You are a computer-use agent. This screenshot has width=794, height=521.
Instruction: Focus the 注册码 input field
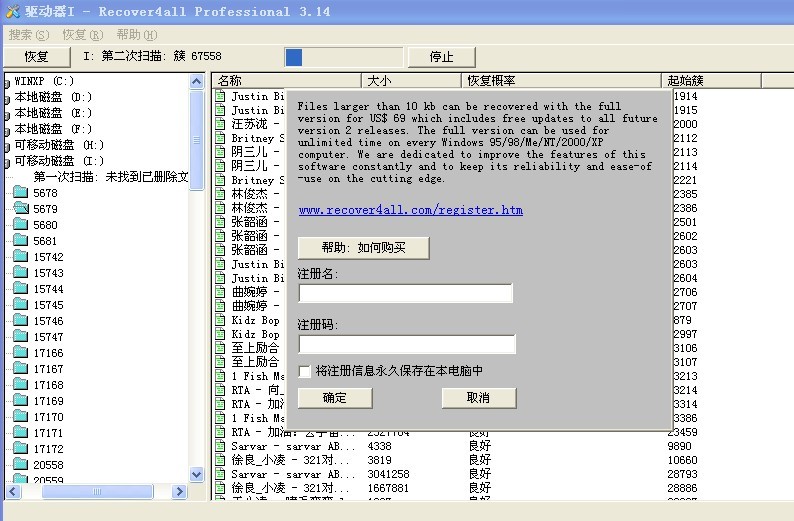(x=407, y=344)
